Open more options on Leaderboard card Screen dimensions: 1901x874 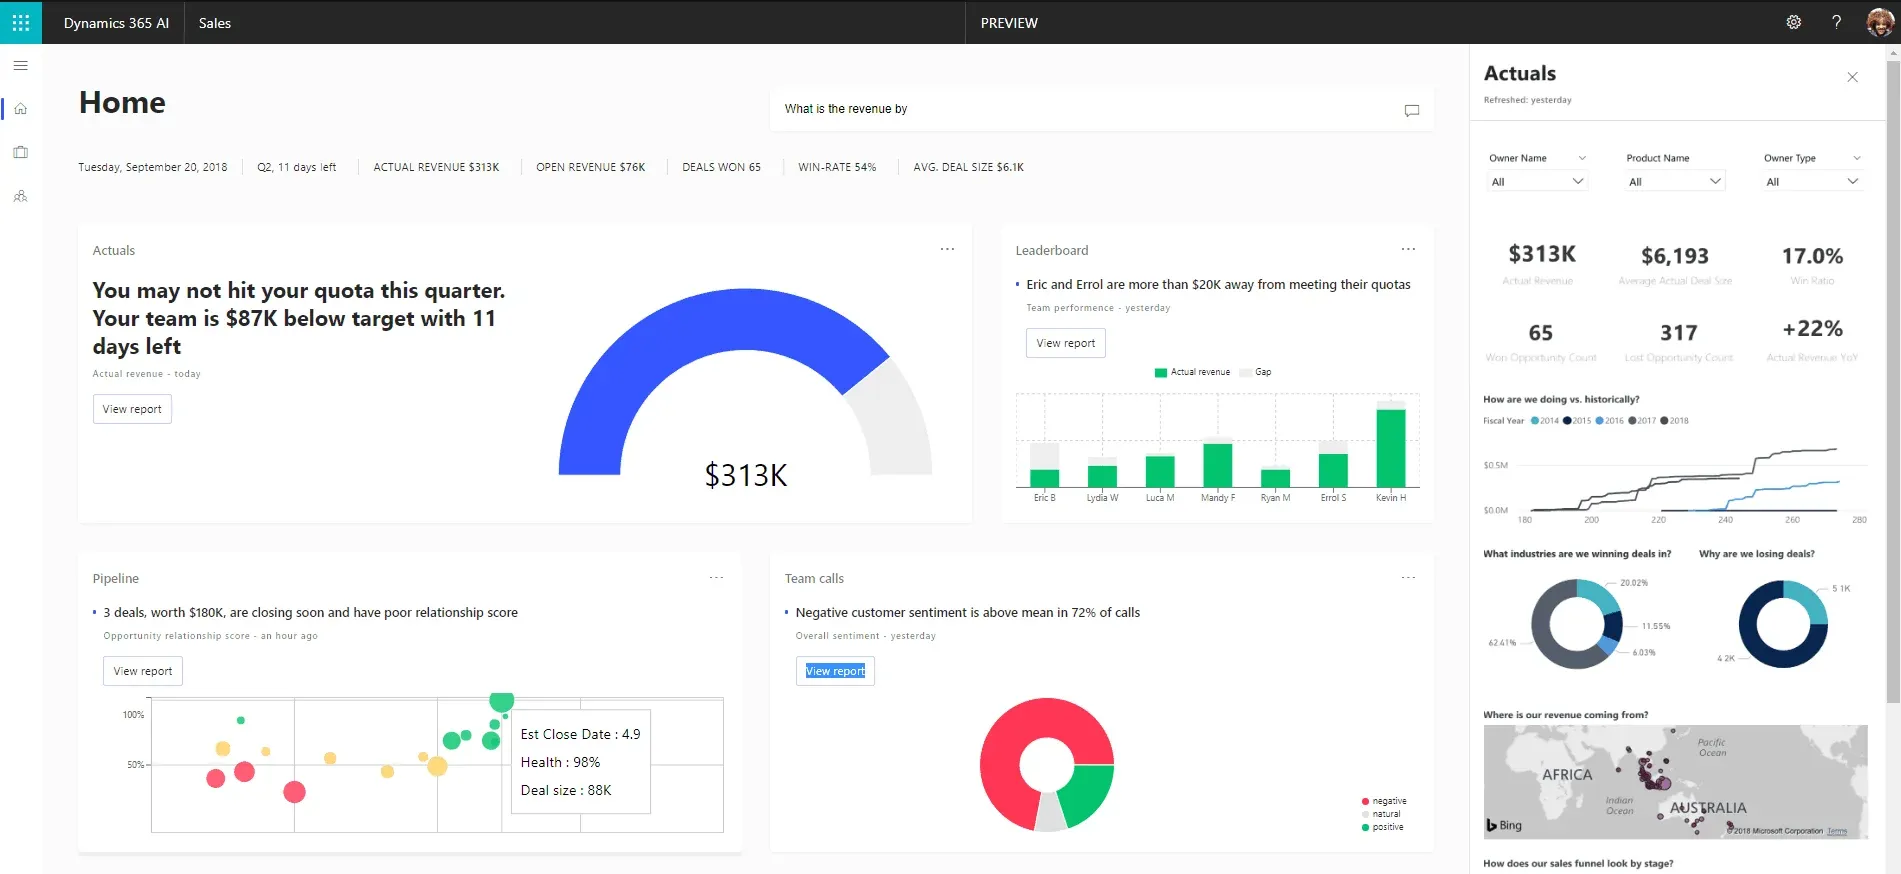click(1408, 249)
